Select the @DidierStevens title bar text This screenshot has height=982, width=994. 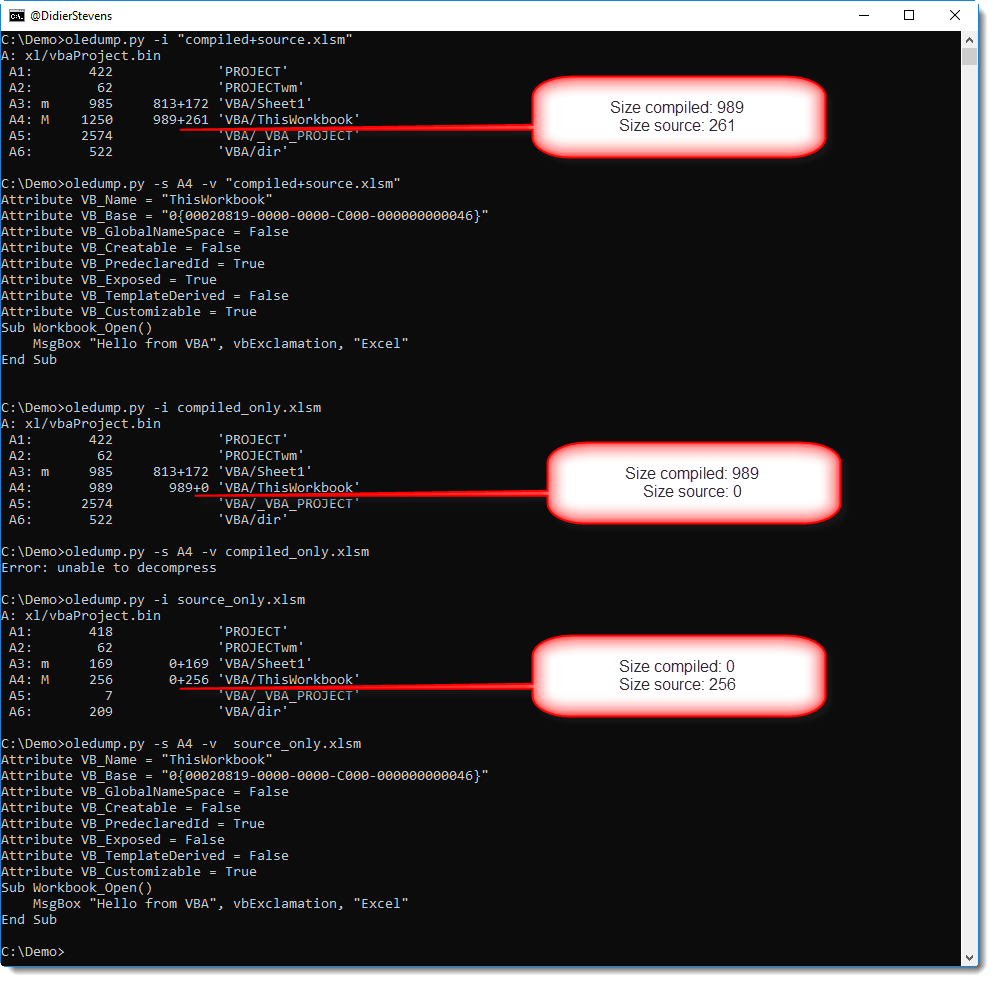coord(70,15)
